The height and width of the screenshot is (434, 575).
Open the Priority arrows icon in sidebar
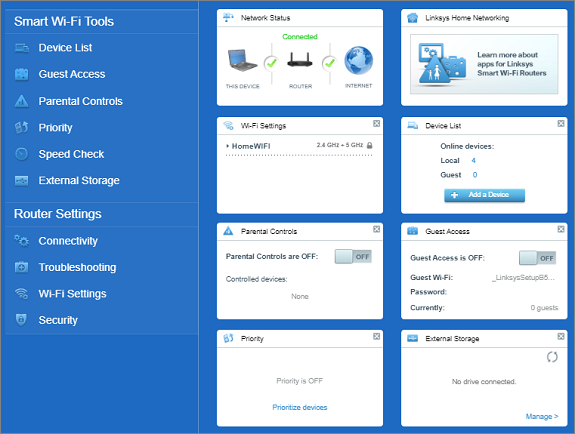pos(22,127)
